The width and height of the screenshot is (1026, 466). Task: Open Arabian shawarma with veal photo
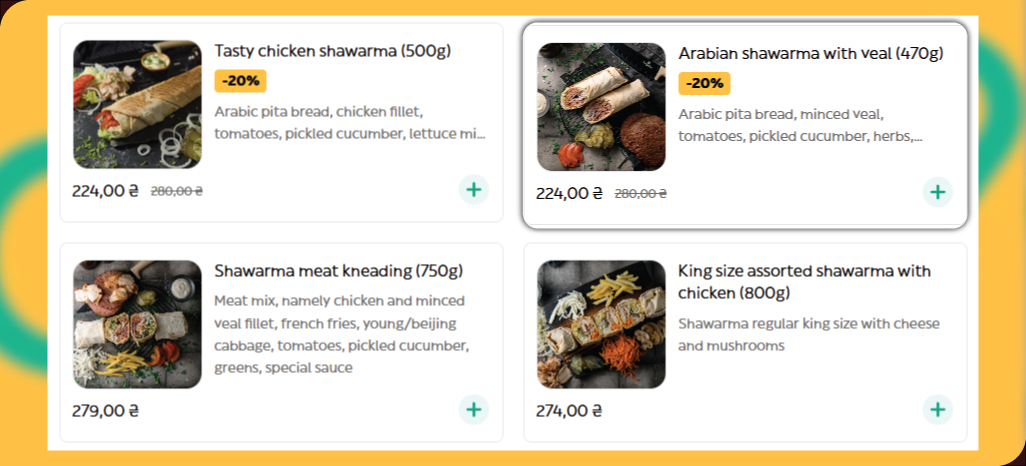click(601, 107)
